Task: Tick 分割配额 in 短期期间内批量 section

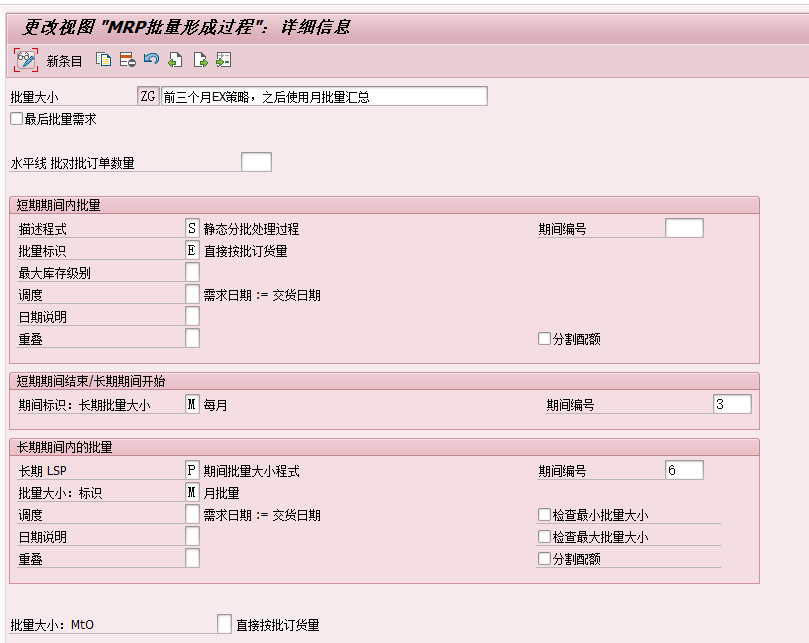Action: point(544,339)
